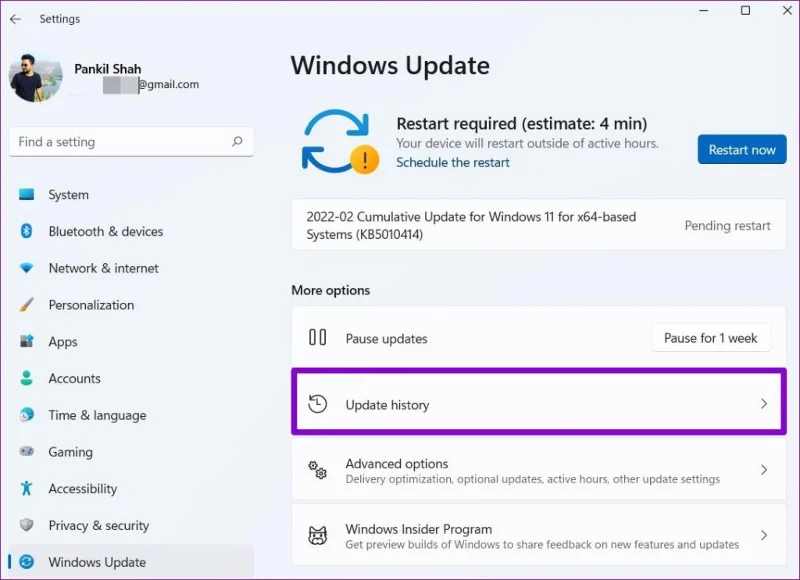Click the Bluetooth icon in sidebar

[27, 231]
